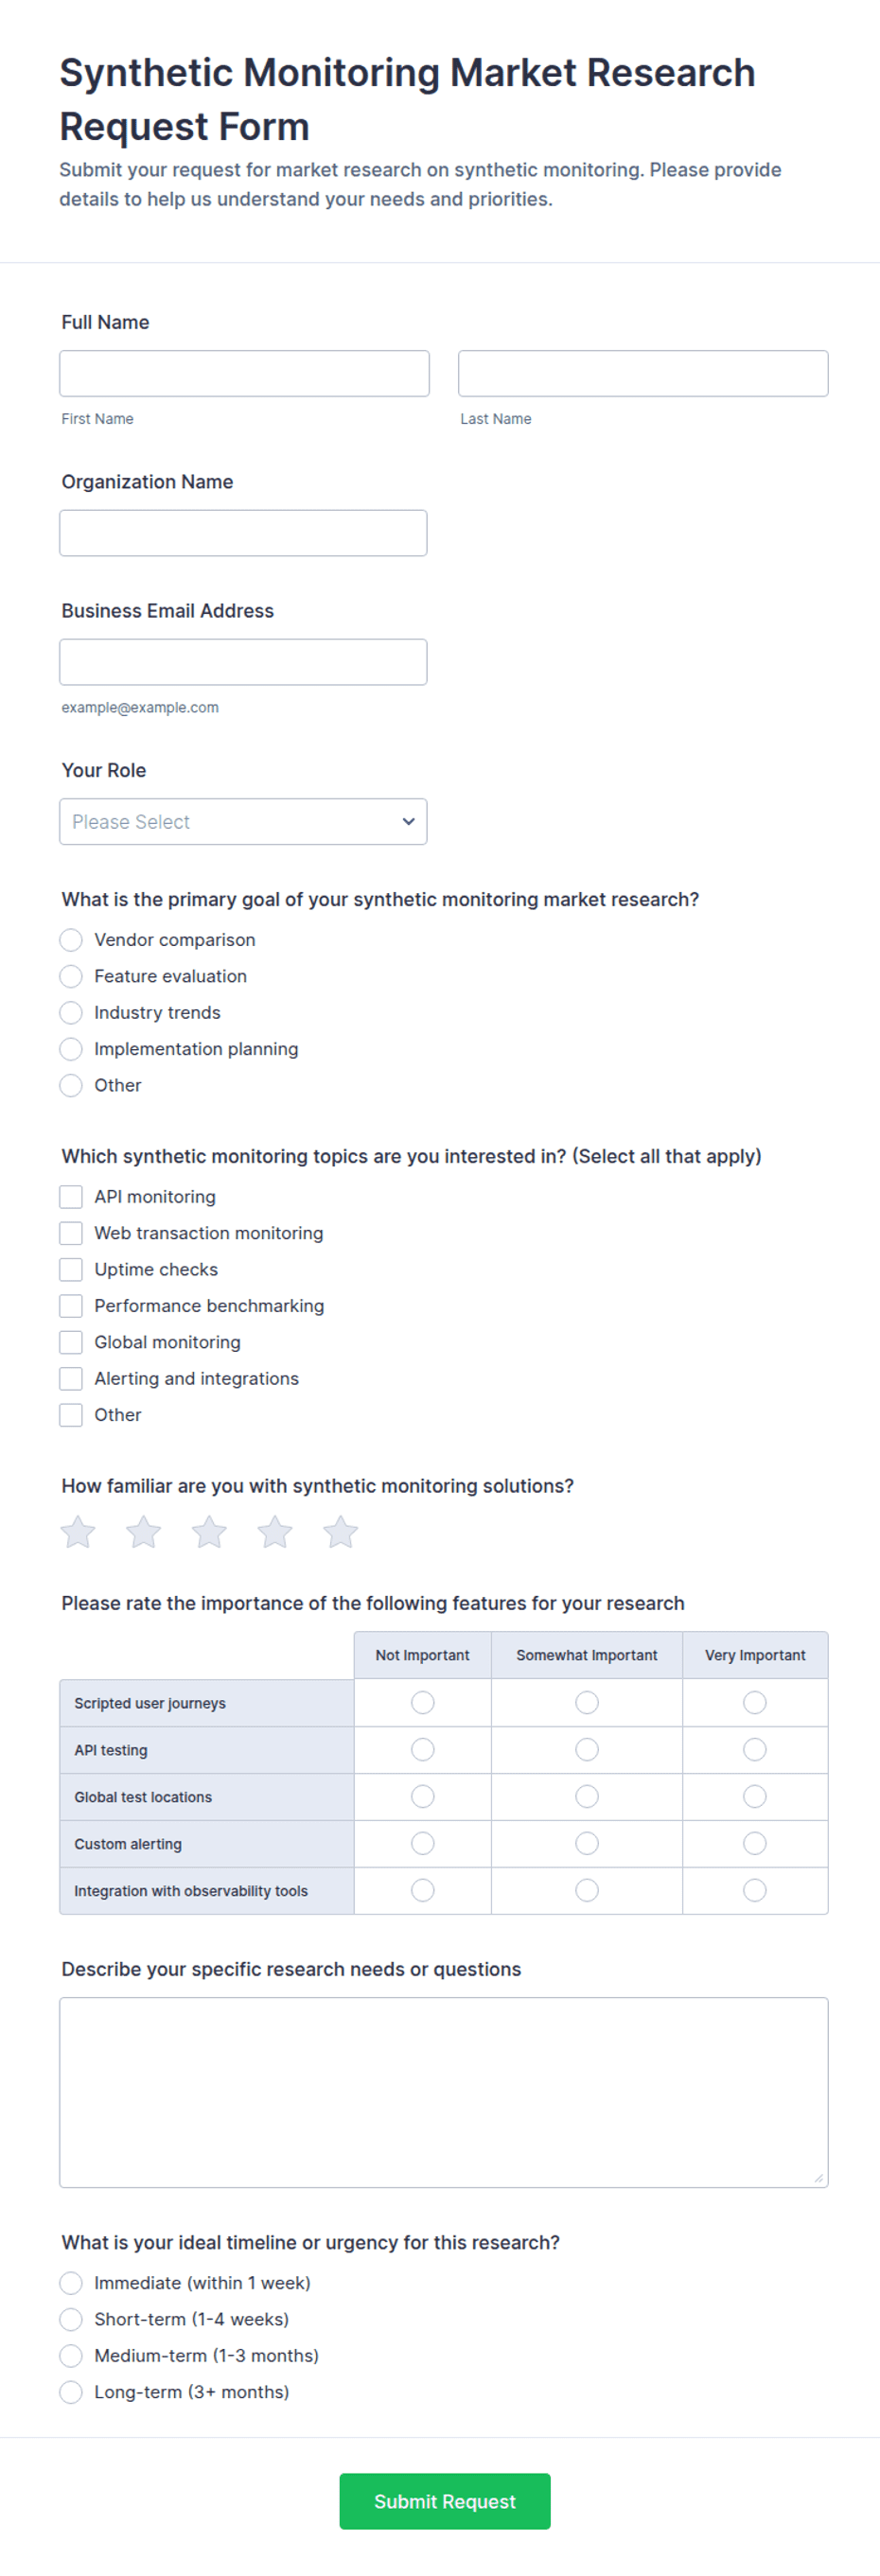
Task: Give a five-star familiarity rating
Action: point(341,1531)
